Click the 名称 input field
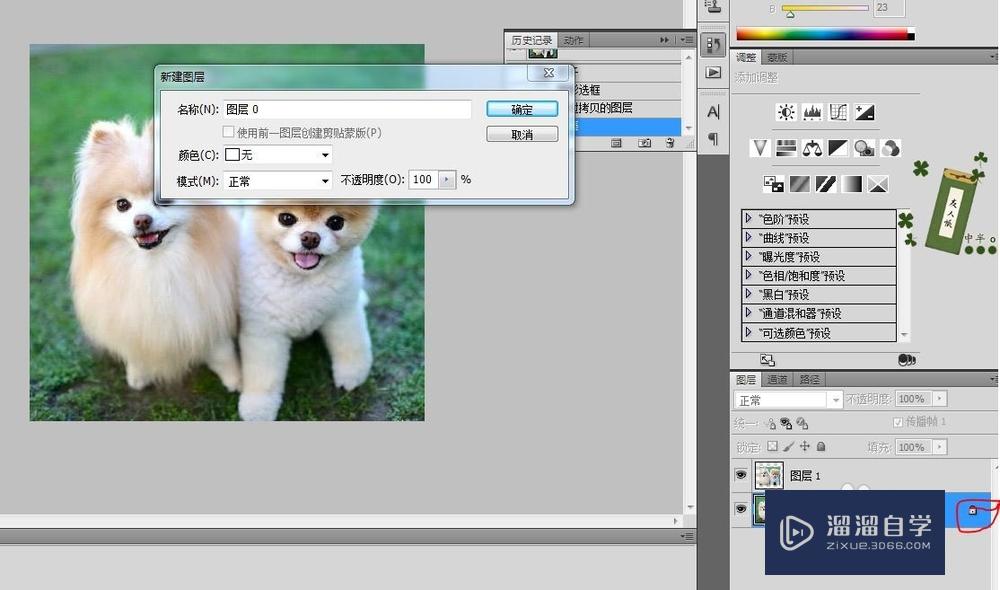 [x=346, y=109]
